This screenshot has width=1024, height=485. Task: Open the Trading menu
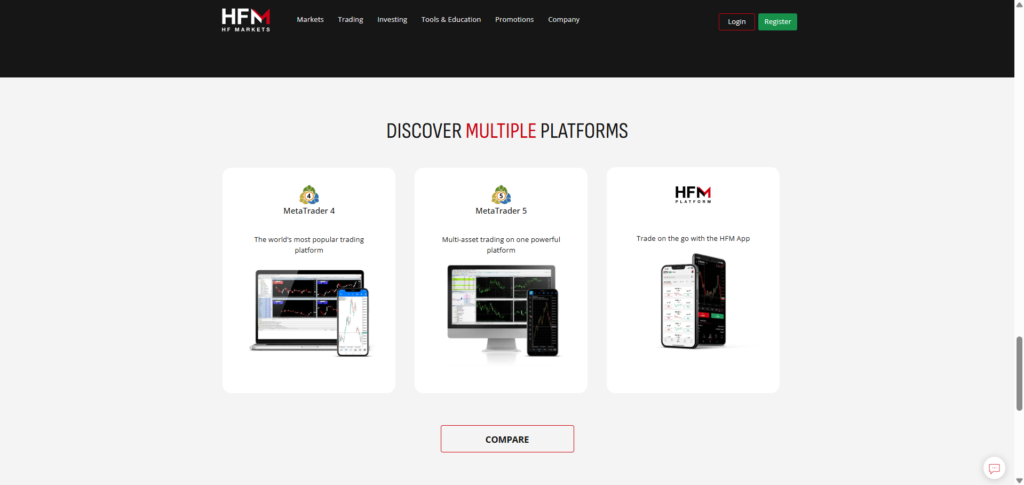pos(350,20)
